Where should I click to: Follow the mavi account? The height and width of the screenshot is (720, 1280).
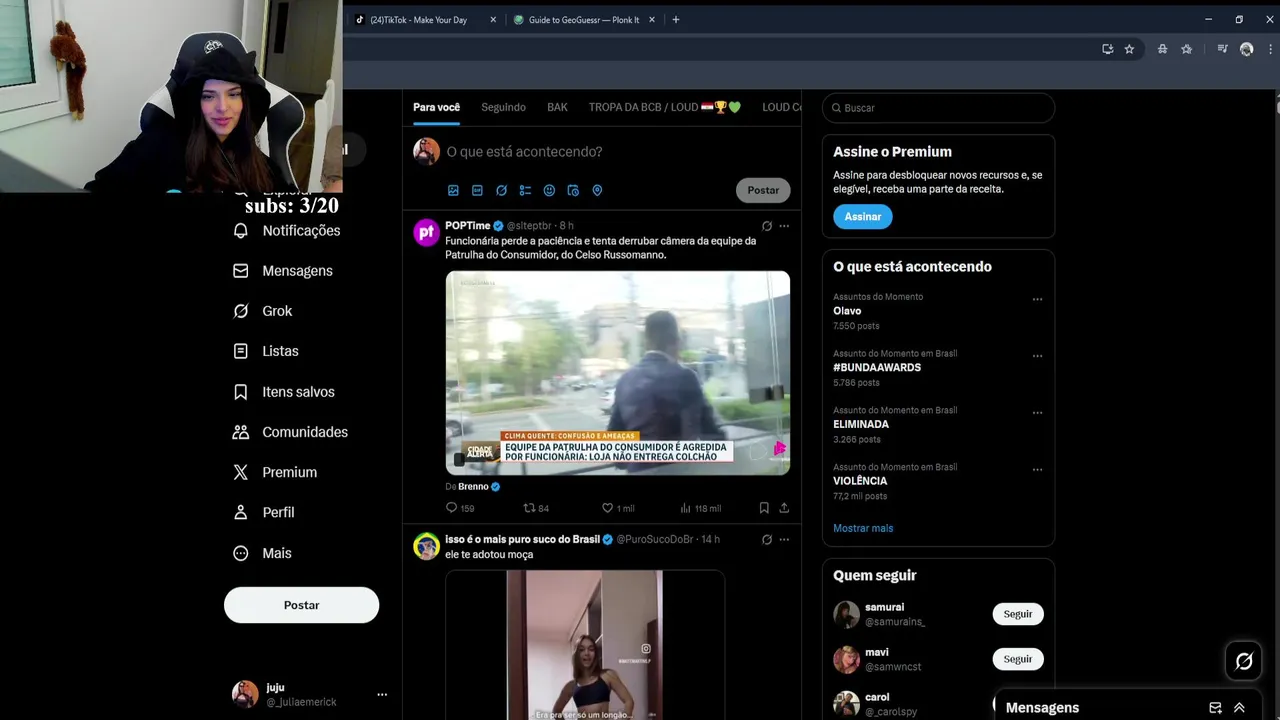click(1018, 659)
